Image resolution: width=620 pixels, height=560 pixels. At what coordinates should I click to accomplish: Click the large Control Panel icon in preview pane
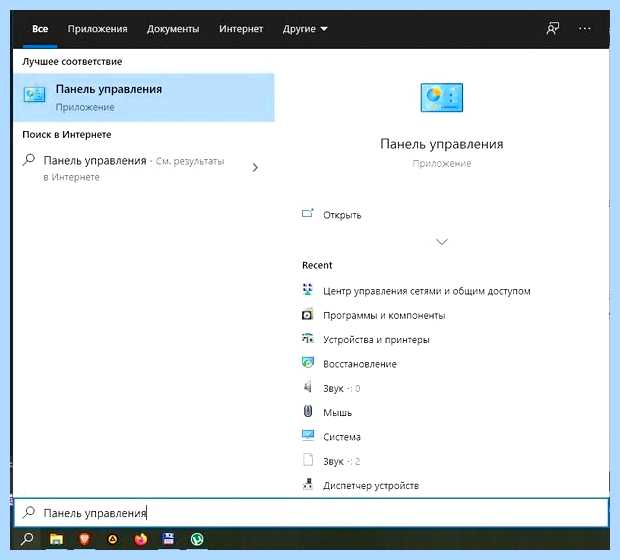[442, 97]
